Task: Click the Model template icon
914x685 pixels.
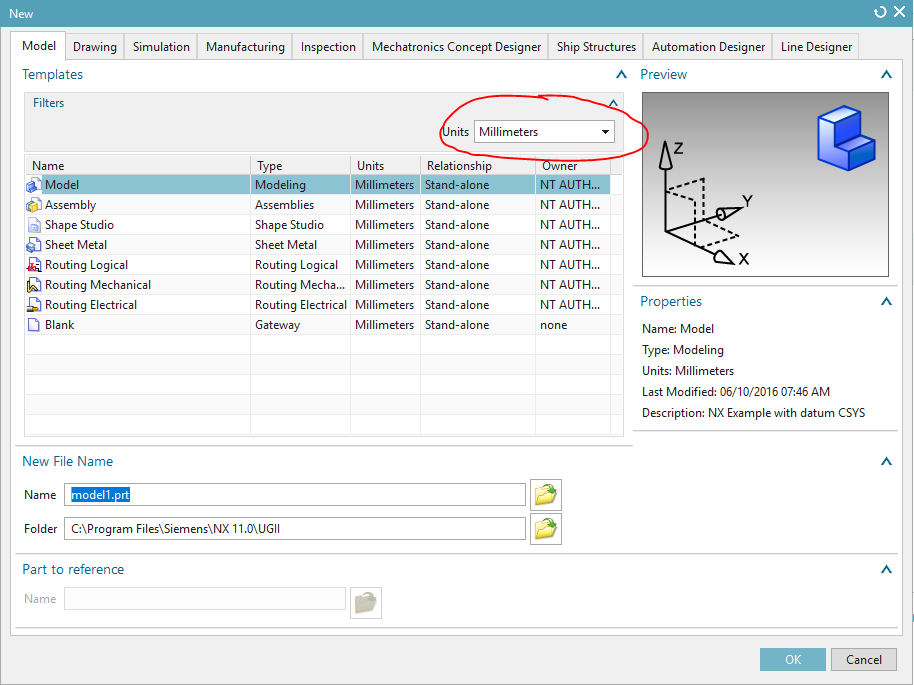Action: tap(34, 185)
